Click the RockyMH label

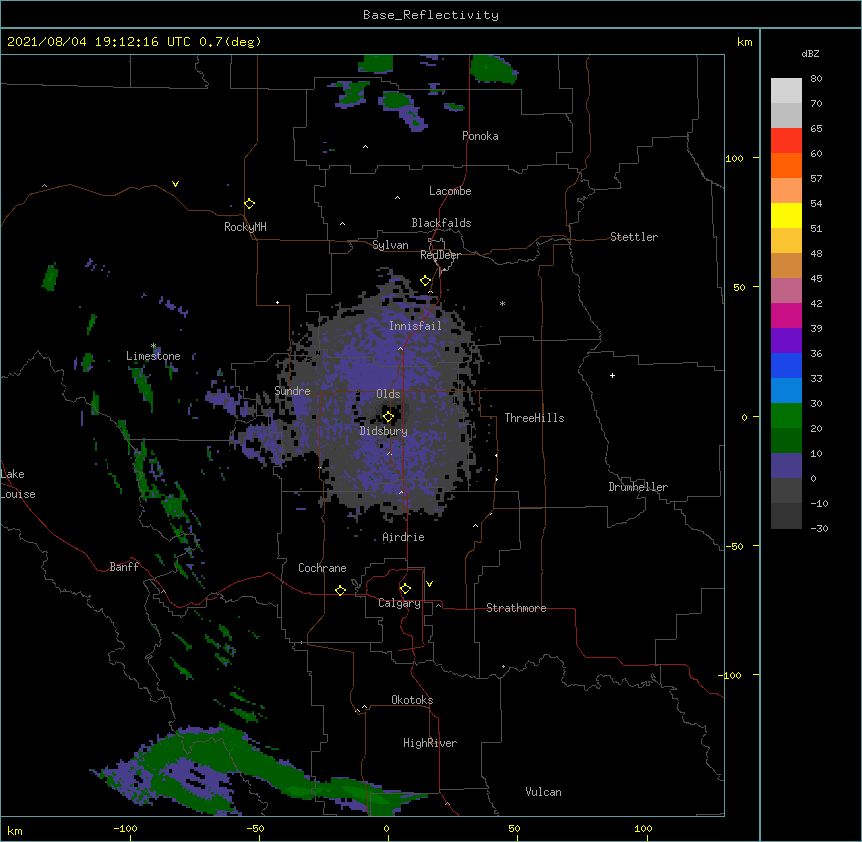coord(245,227)
